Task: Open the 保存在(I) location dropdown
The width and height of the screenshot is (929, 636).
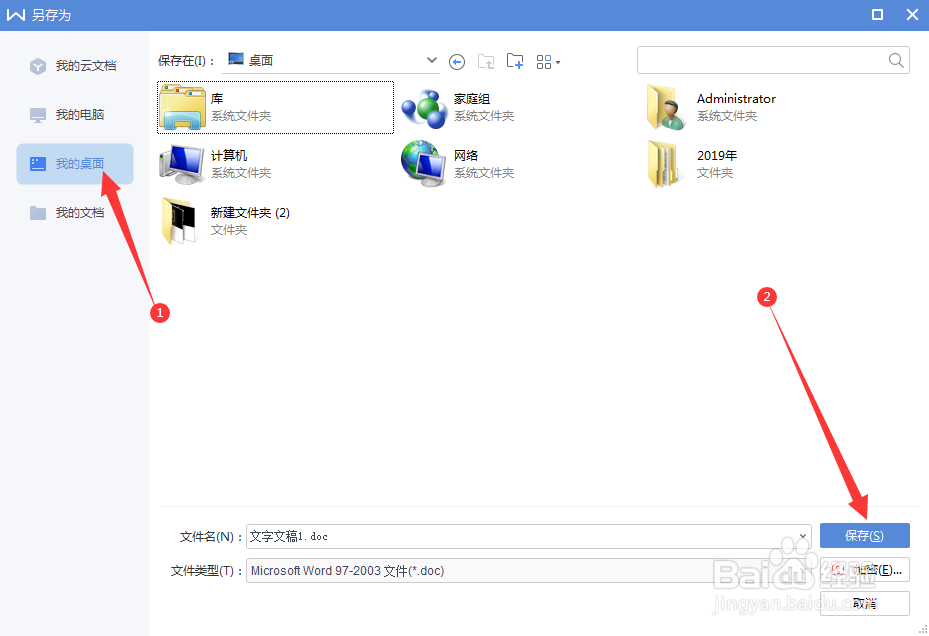Action: [430, 60]
